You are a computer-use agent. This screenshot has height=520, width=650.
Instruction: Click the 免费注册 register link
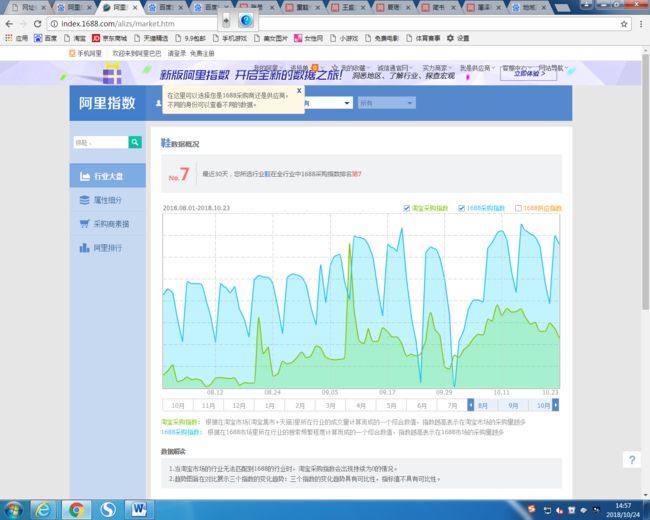click(202, 53)
